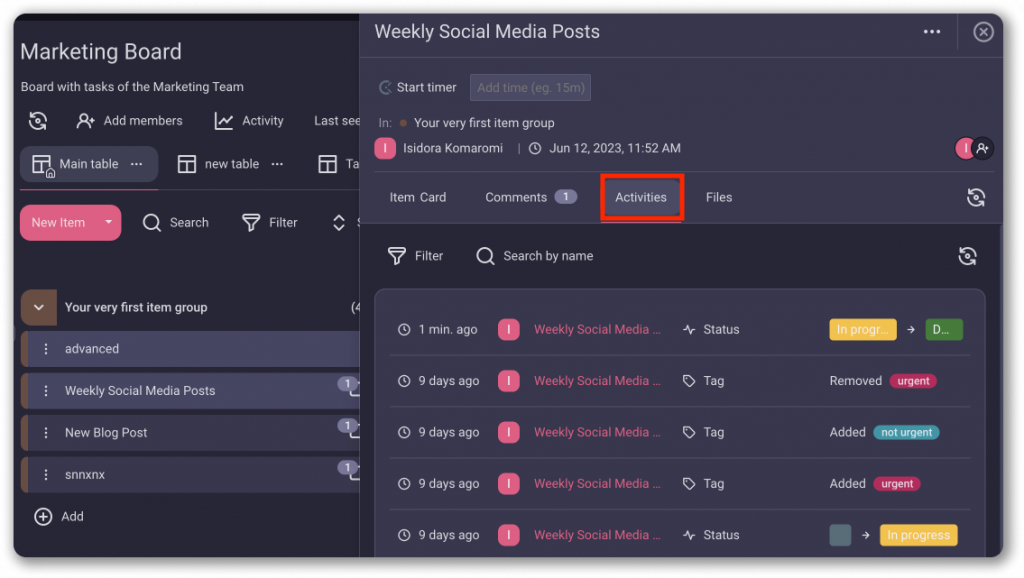1024x578 pixels.
Task: Click the Add time input field
Action: pyautogui.click(x=530, y=87)
